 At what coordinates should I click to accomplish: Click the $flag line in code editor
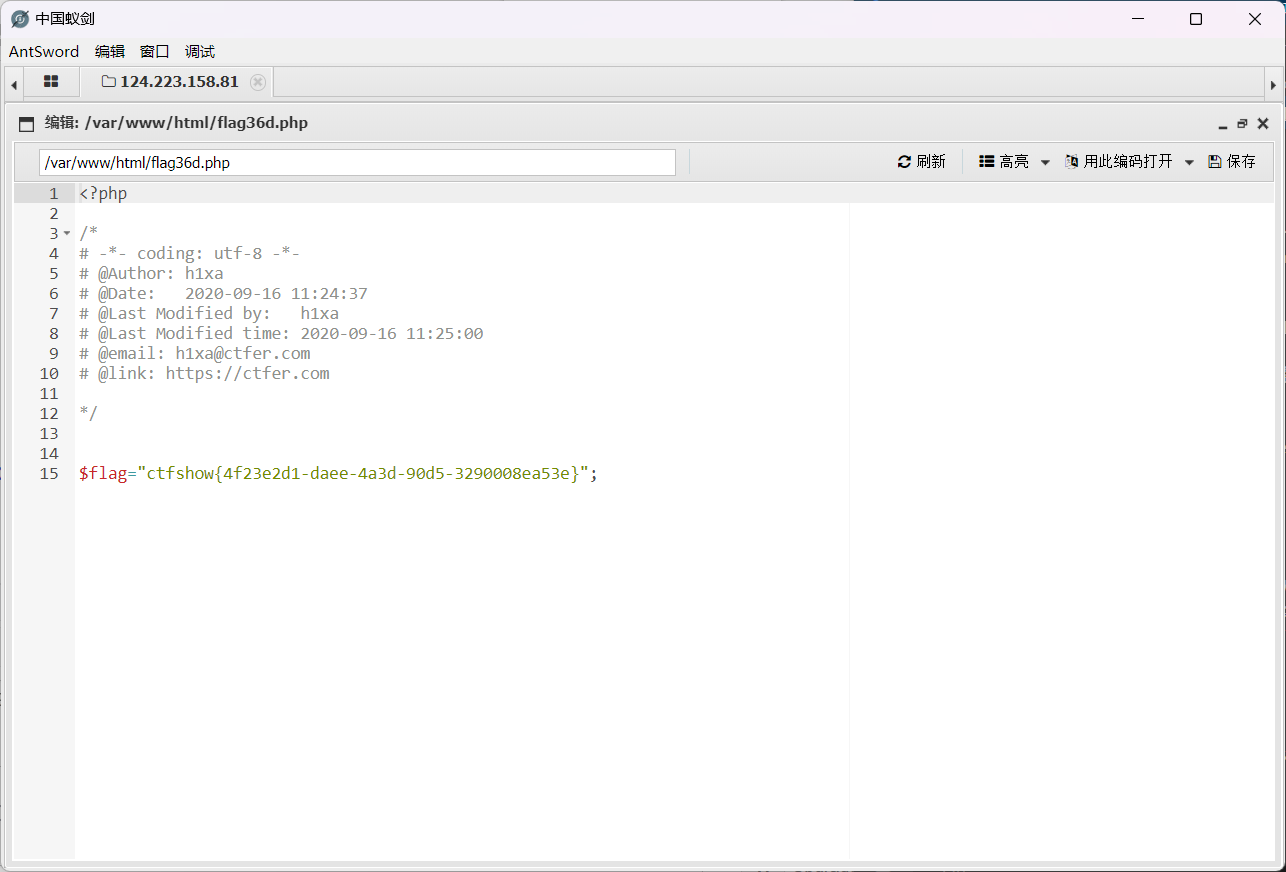click(338, 474)
